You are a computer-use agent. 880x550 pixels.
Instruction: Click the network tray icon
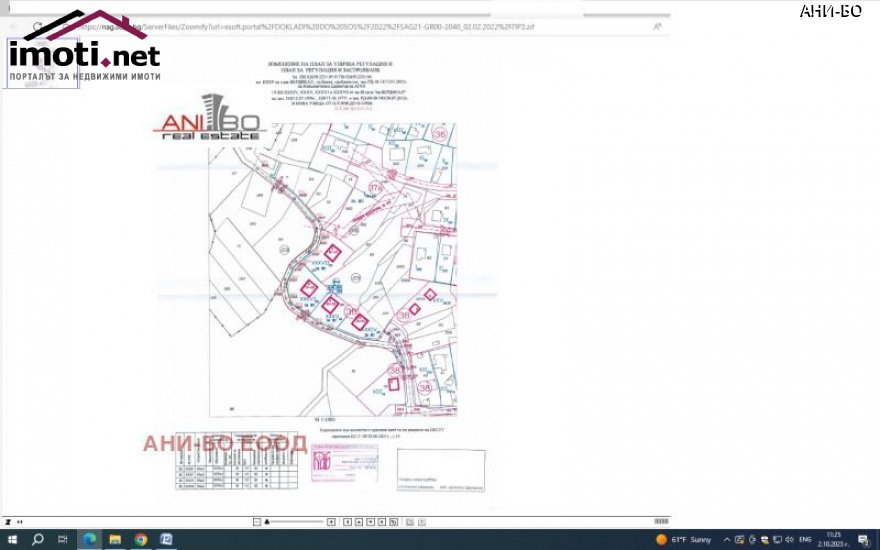777,540
